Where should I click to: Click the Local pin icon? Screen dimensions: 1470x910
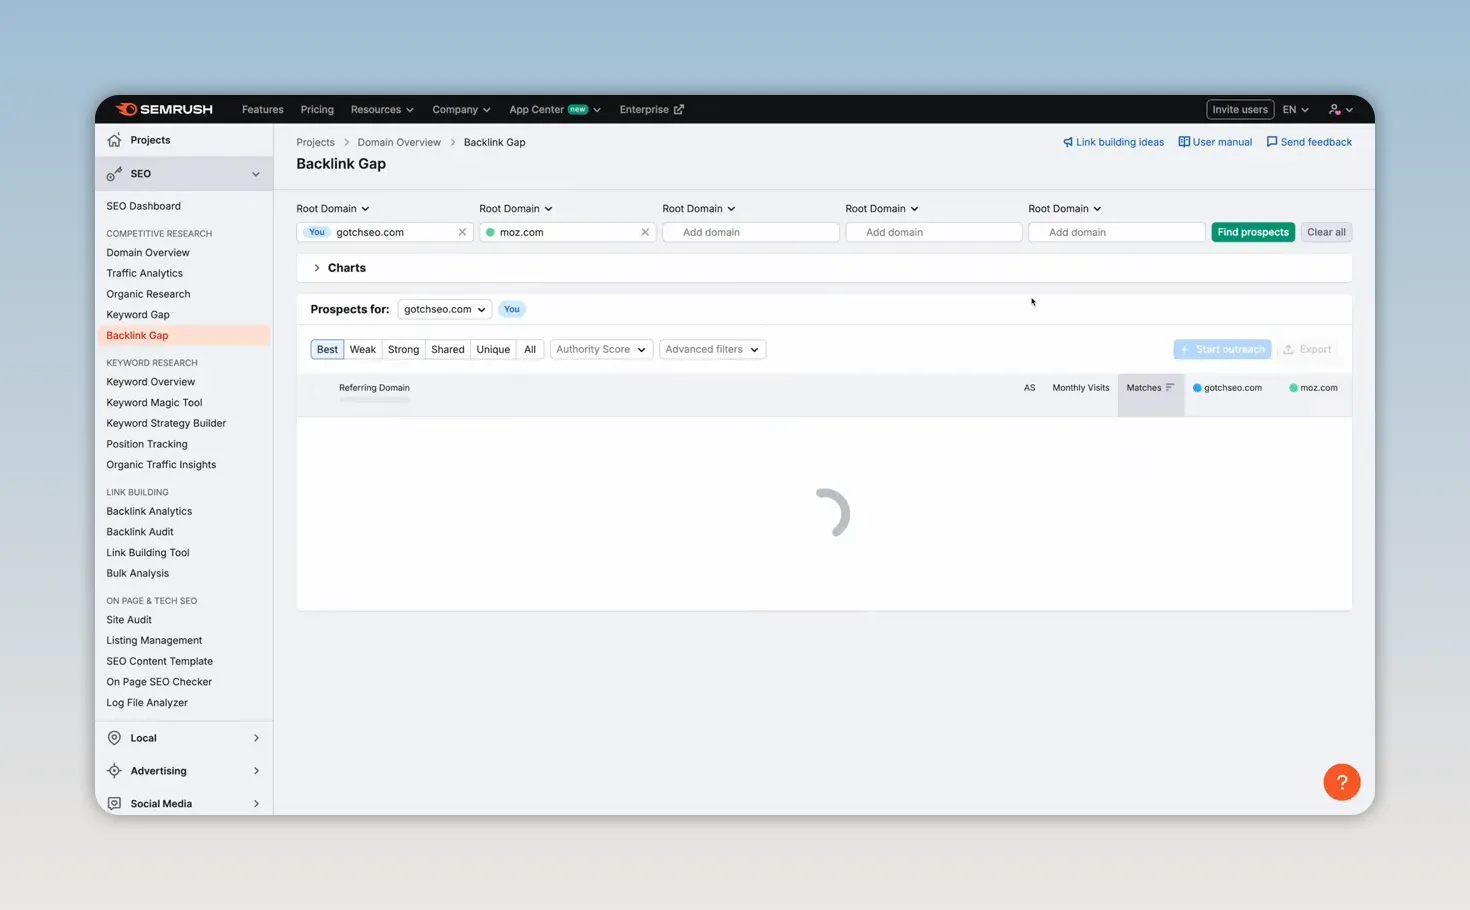(x=114, y=738)
